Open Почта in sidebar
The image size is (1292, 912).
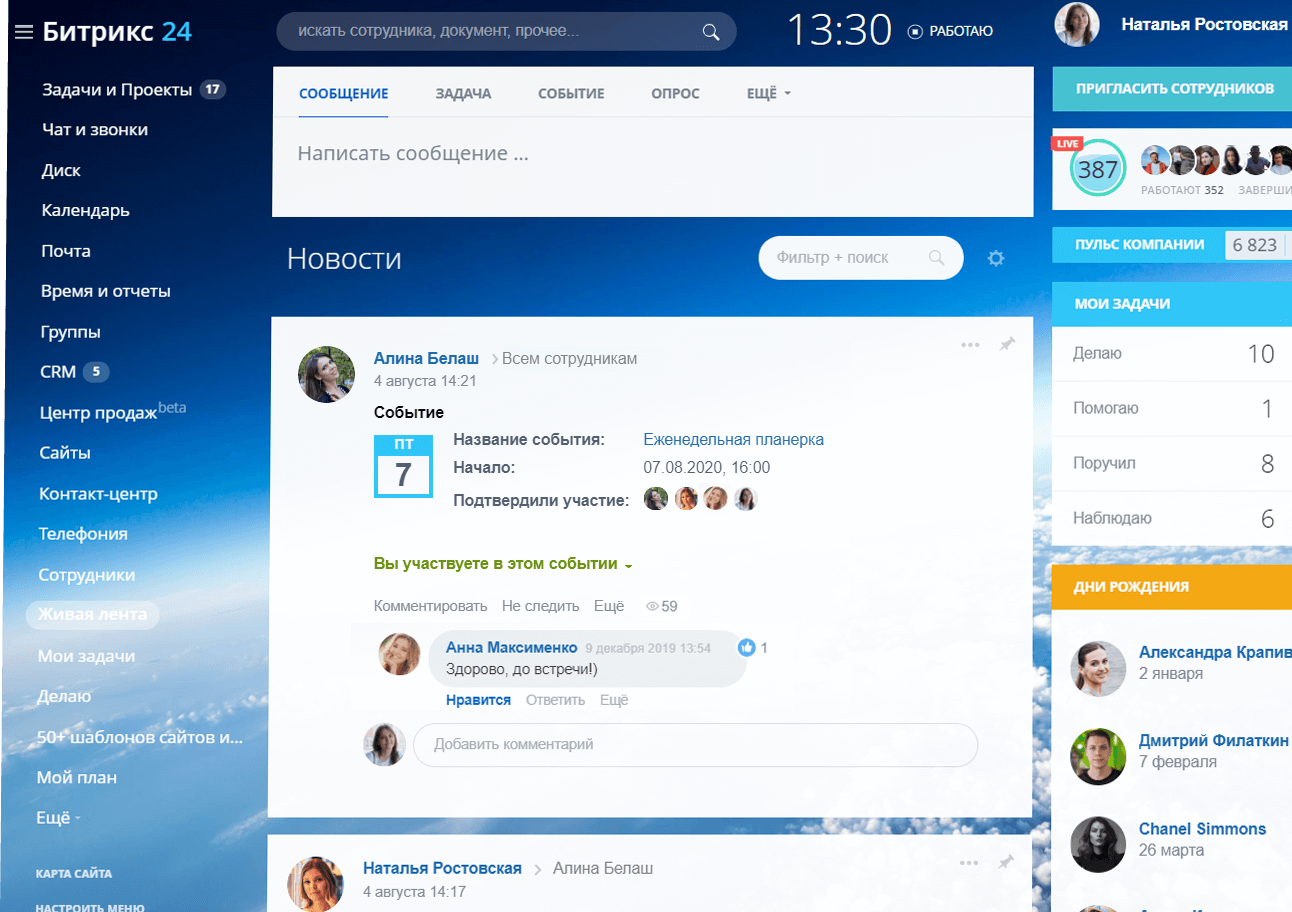click(x=66, y=251)
